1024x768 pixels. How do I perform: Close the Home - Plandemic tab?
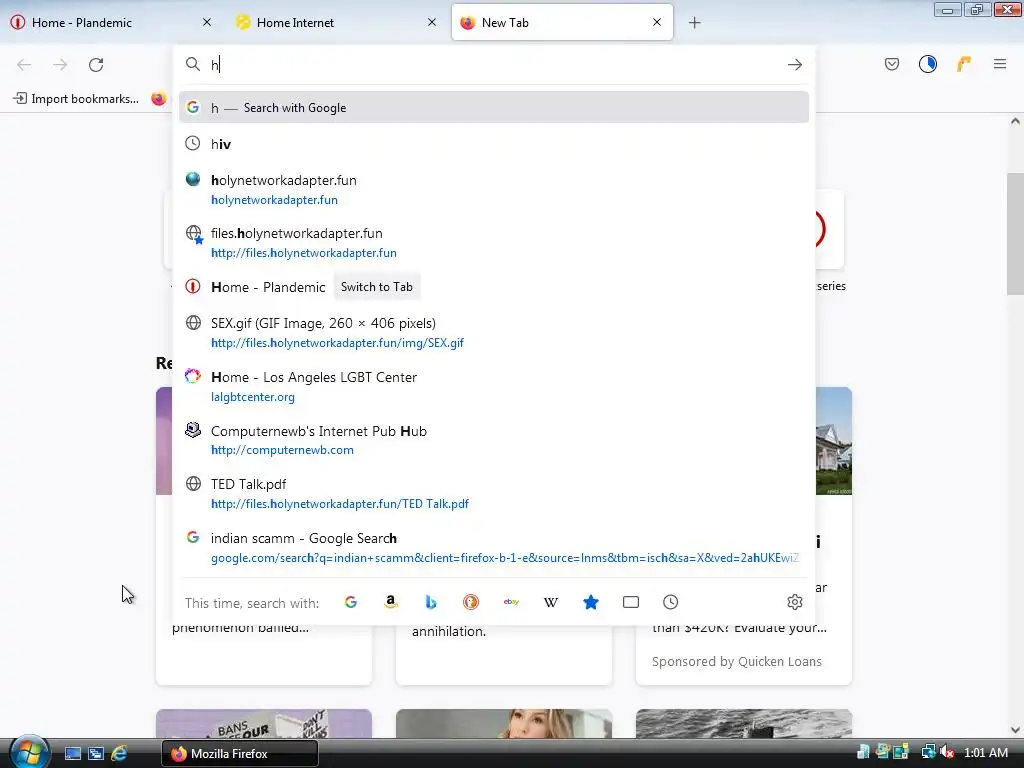click(207, 22)
